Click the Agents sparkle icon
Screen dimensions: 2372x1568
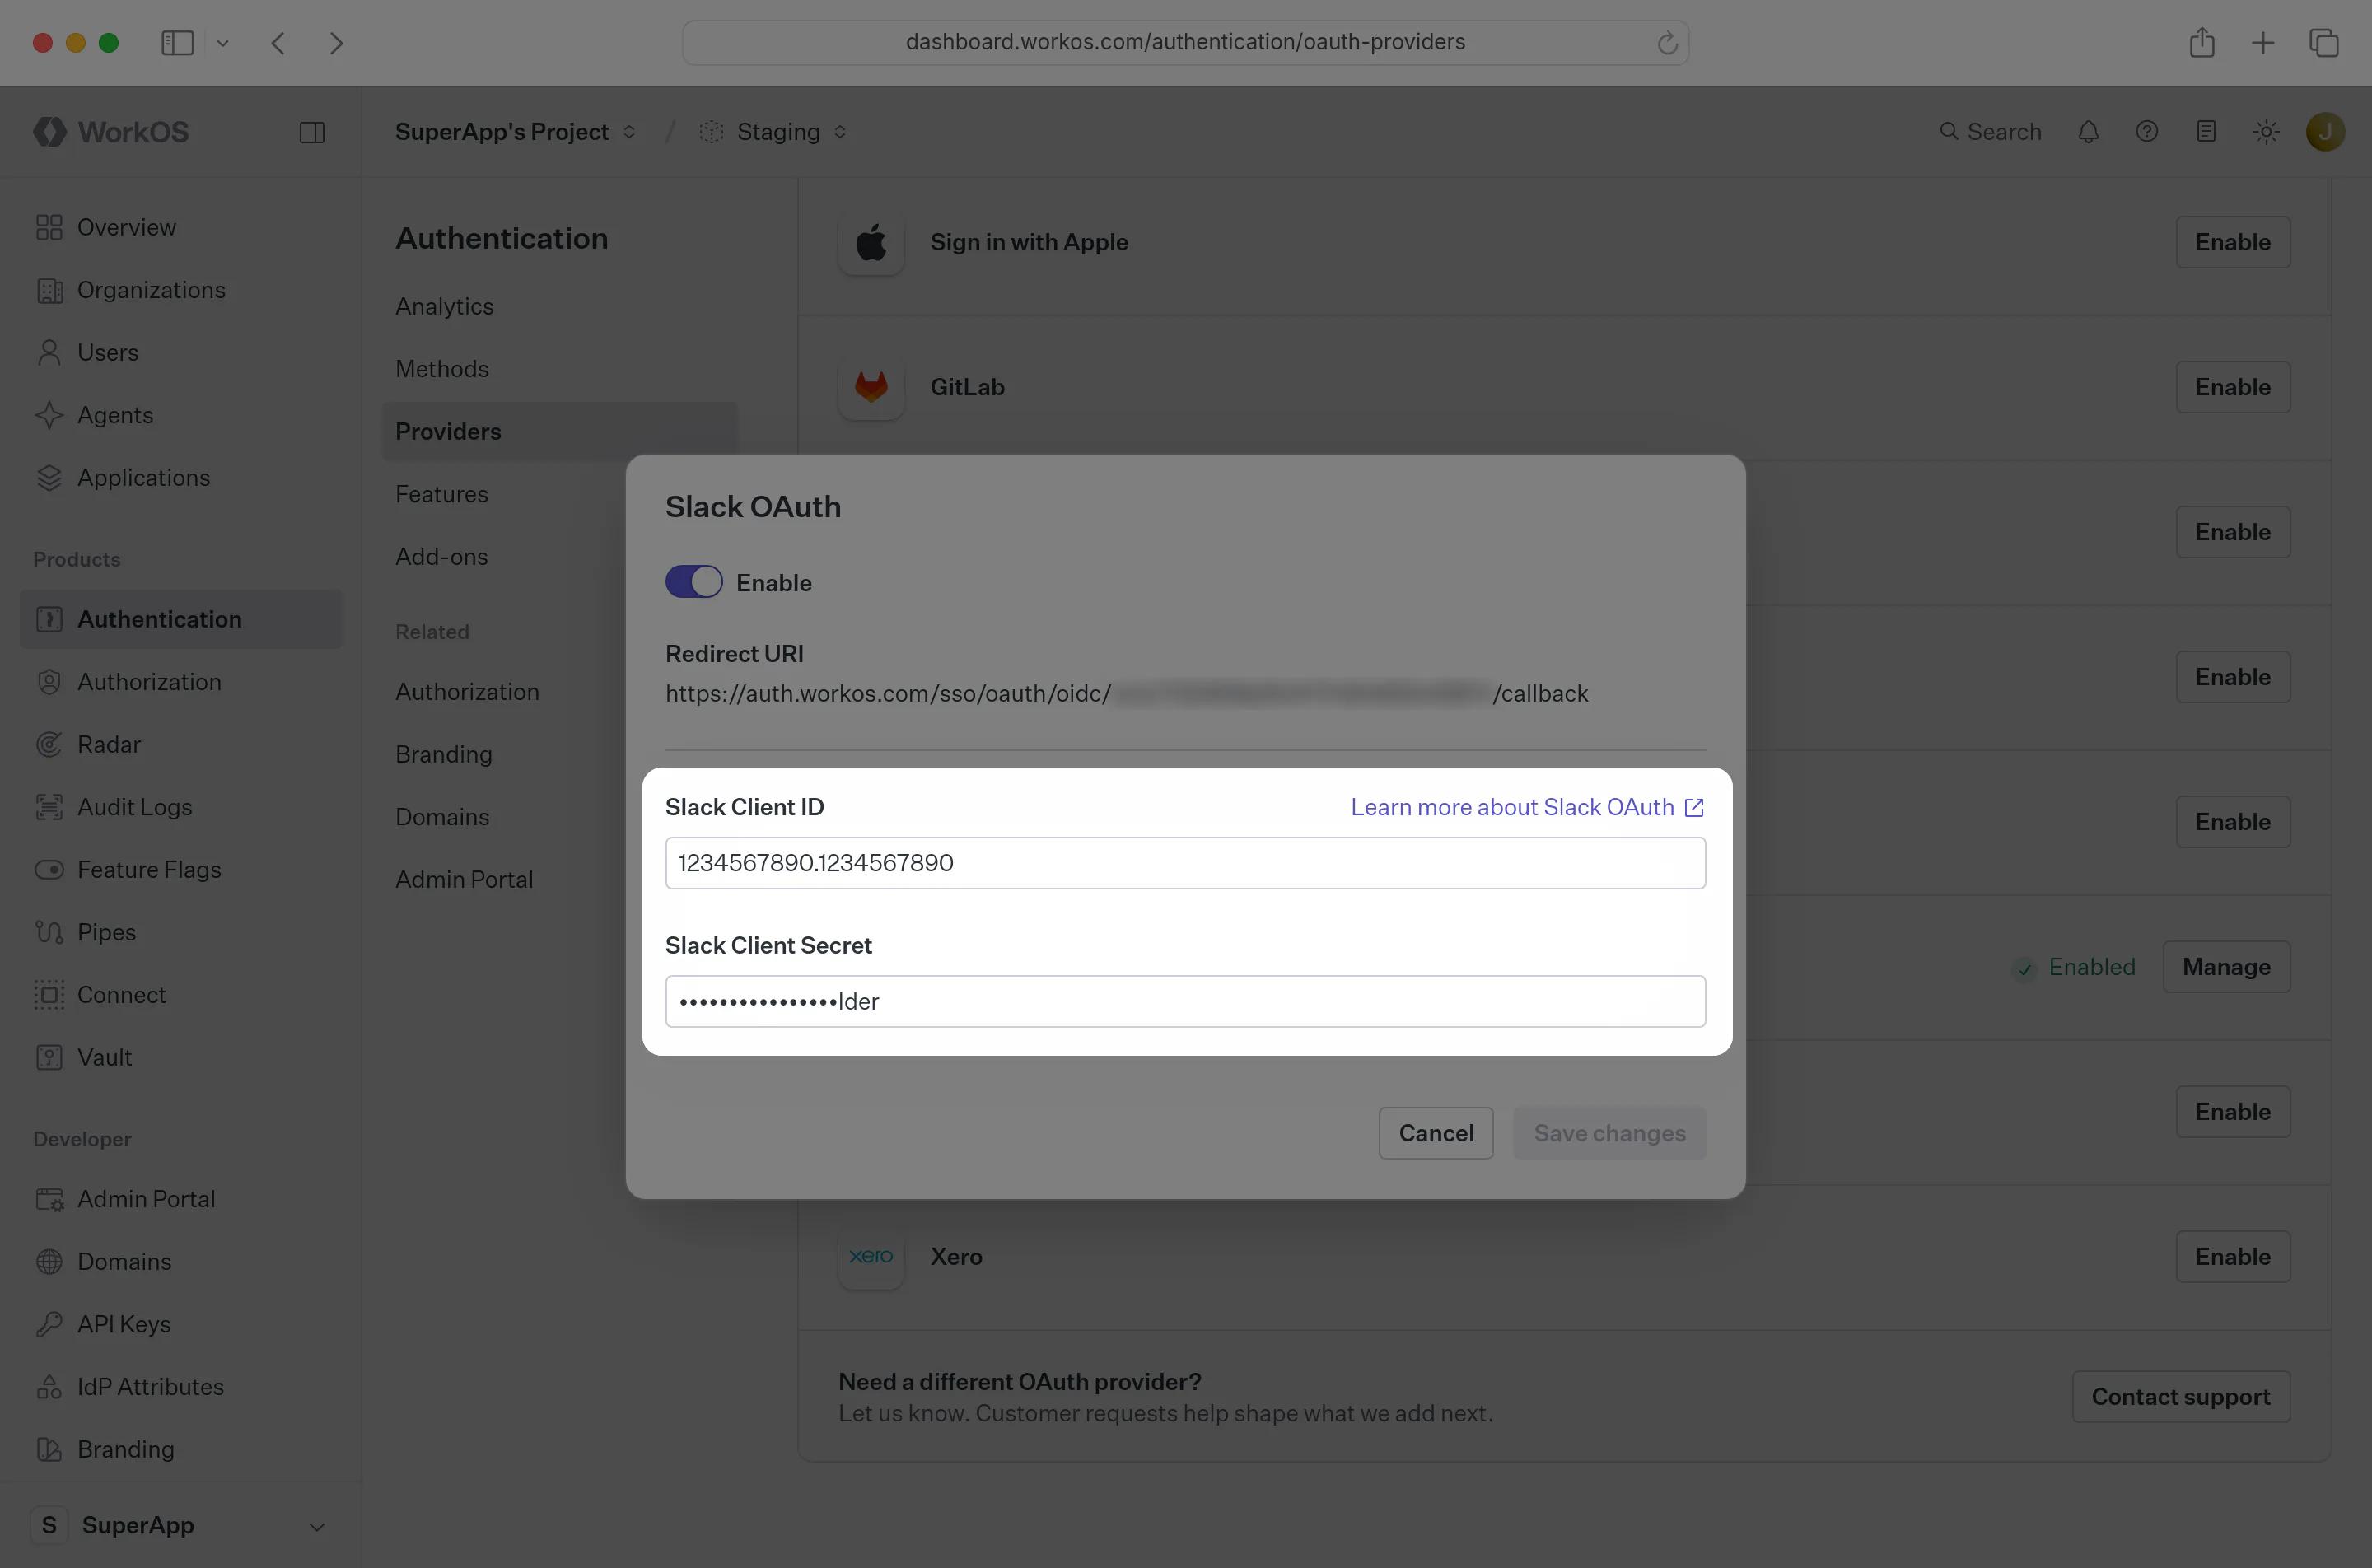(x=49, y=415)
